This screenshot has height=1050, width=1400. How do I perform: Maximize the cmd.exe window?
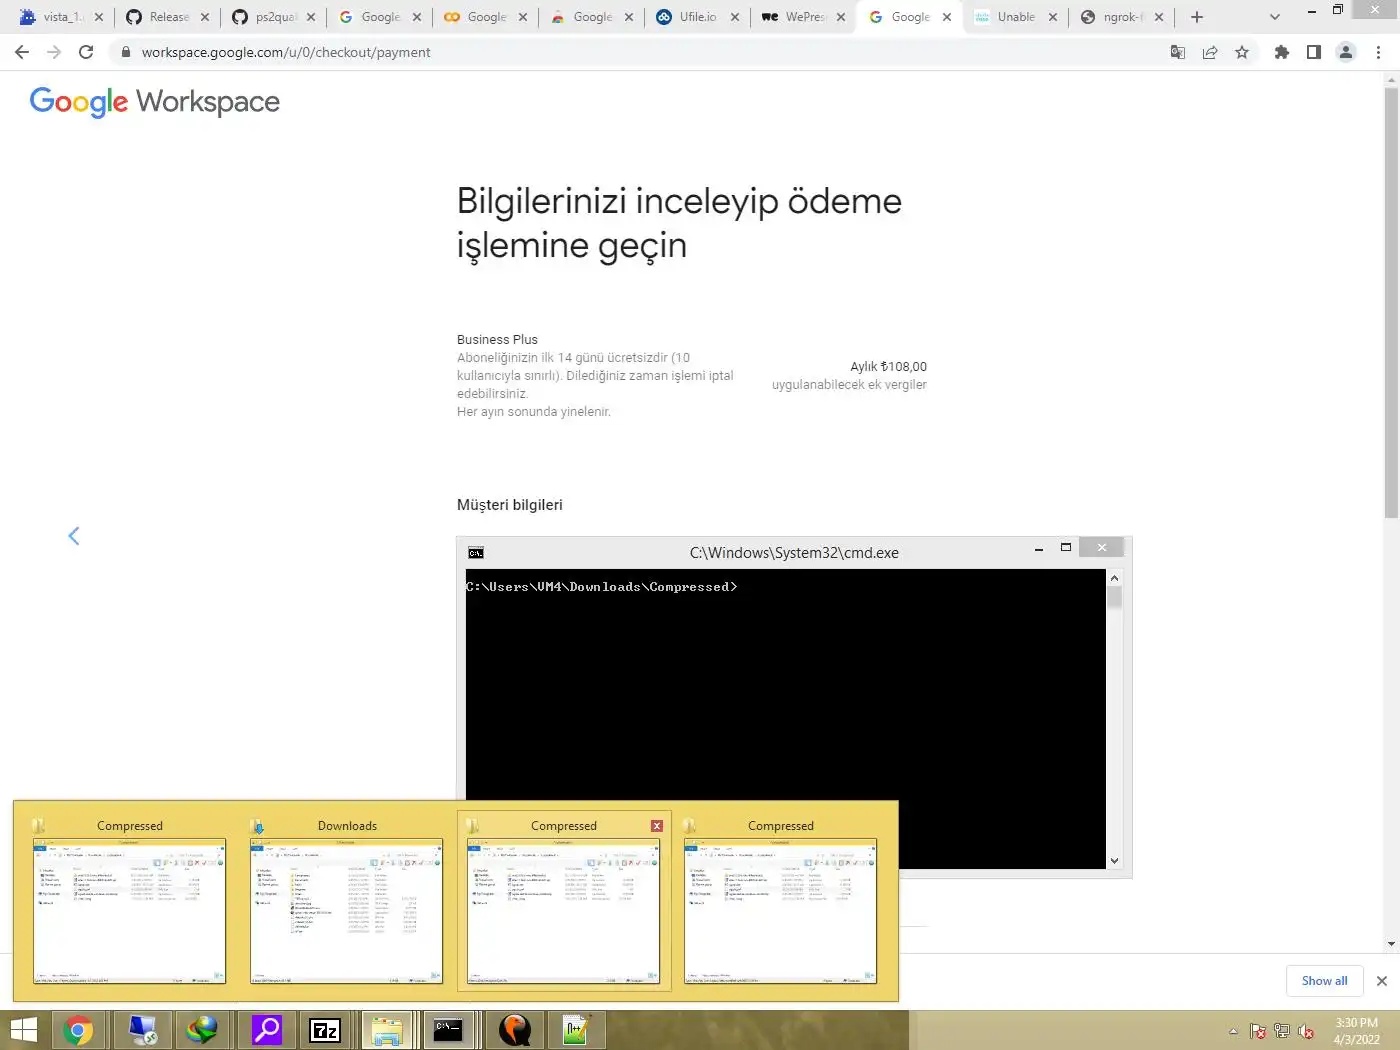pyautogui.click(x=1066, y=548)
